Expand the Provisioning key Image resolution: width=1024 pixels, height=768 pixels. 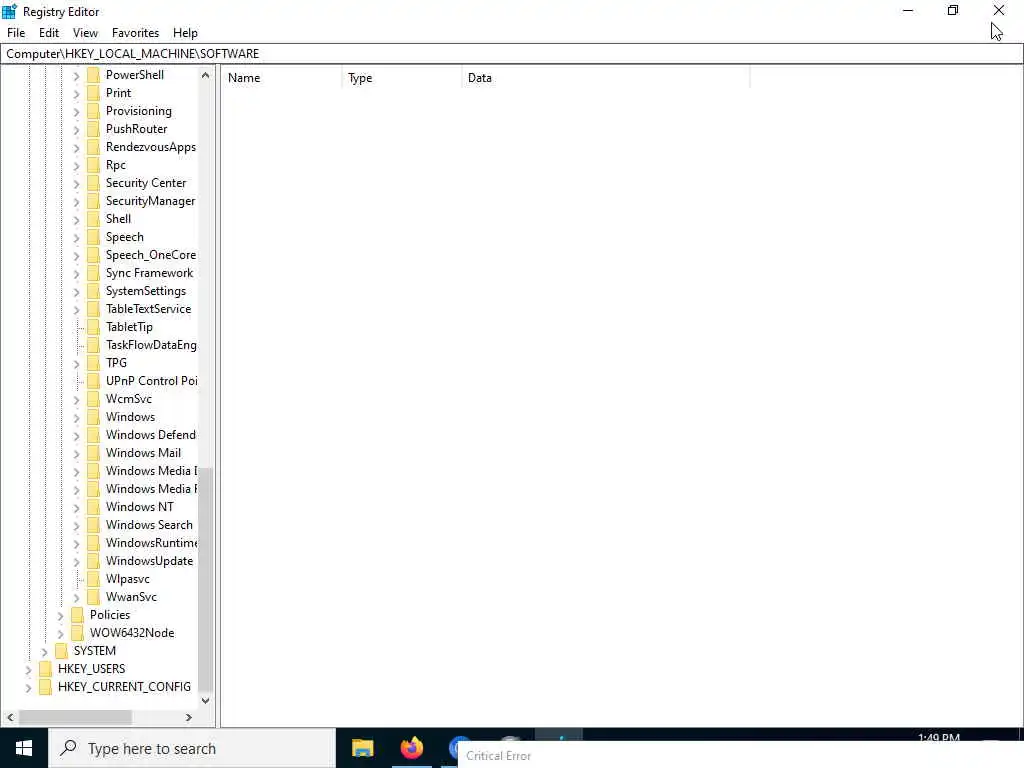click(76, 112)
